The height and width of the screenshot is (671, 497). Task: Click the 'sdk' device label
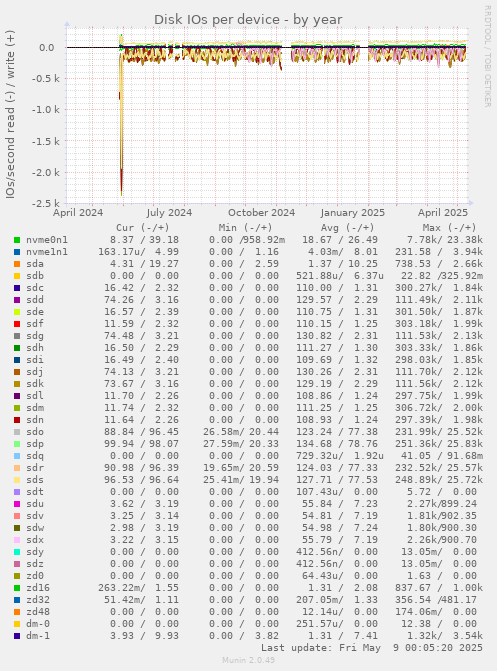pyautogui.click(x=35, y=384)
